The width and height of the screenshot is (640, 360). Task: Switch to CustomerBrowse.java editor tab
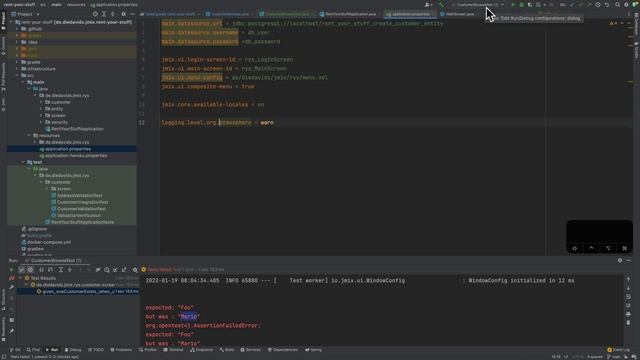pos(229,14)
